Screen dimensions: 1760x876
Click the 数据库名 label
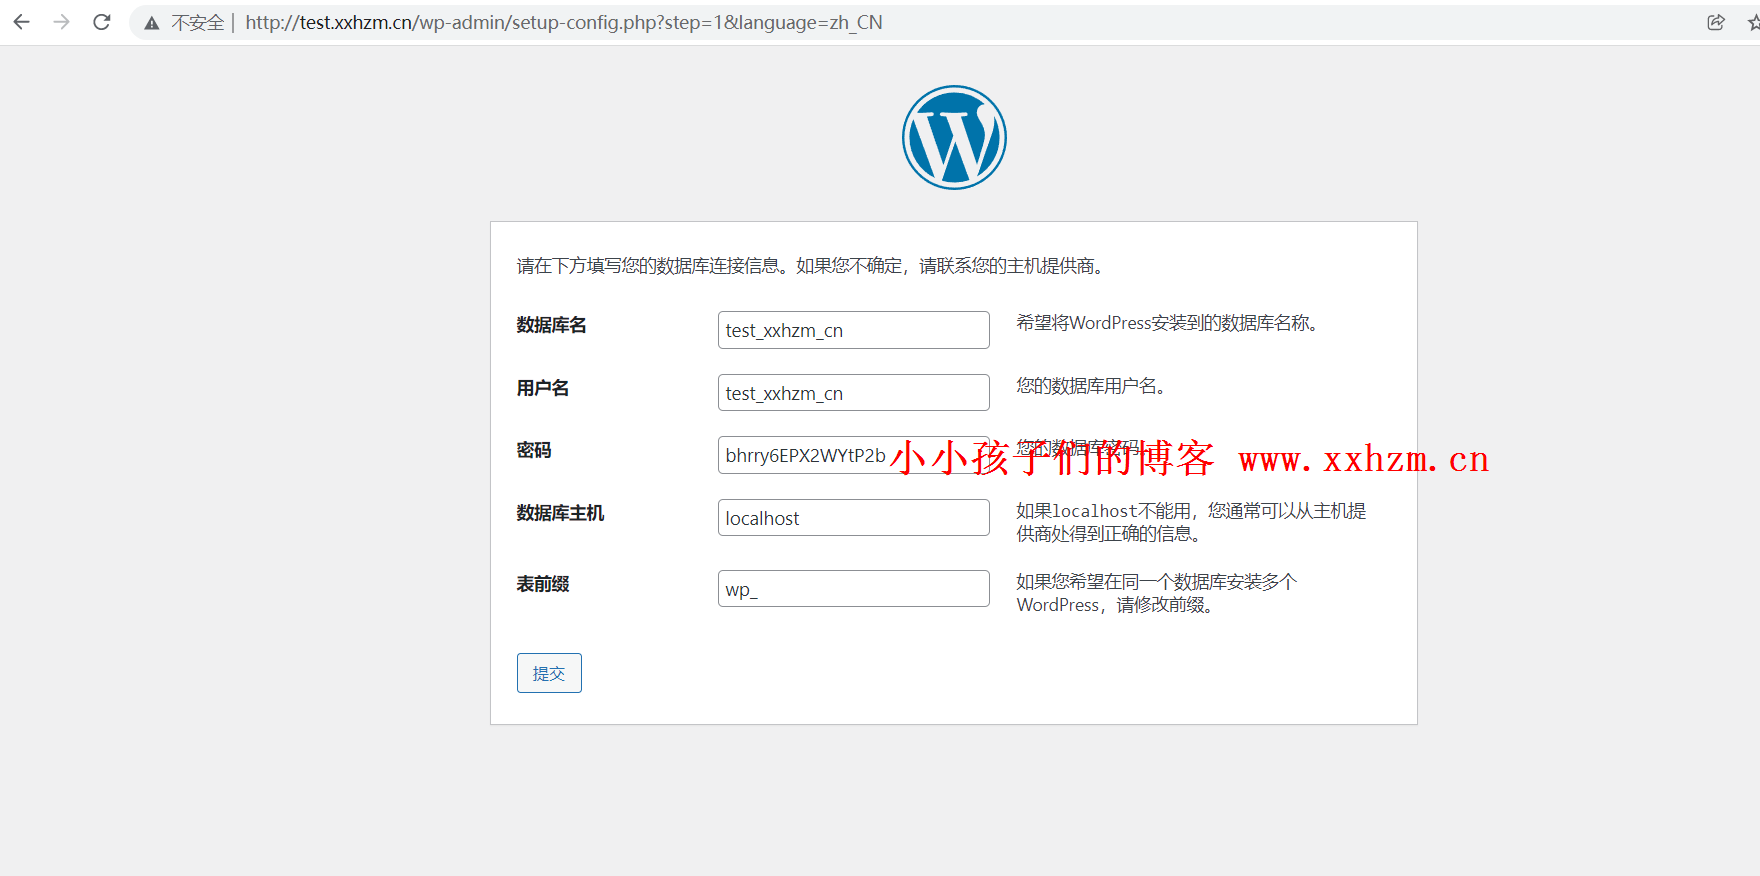pos(552,325)
